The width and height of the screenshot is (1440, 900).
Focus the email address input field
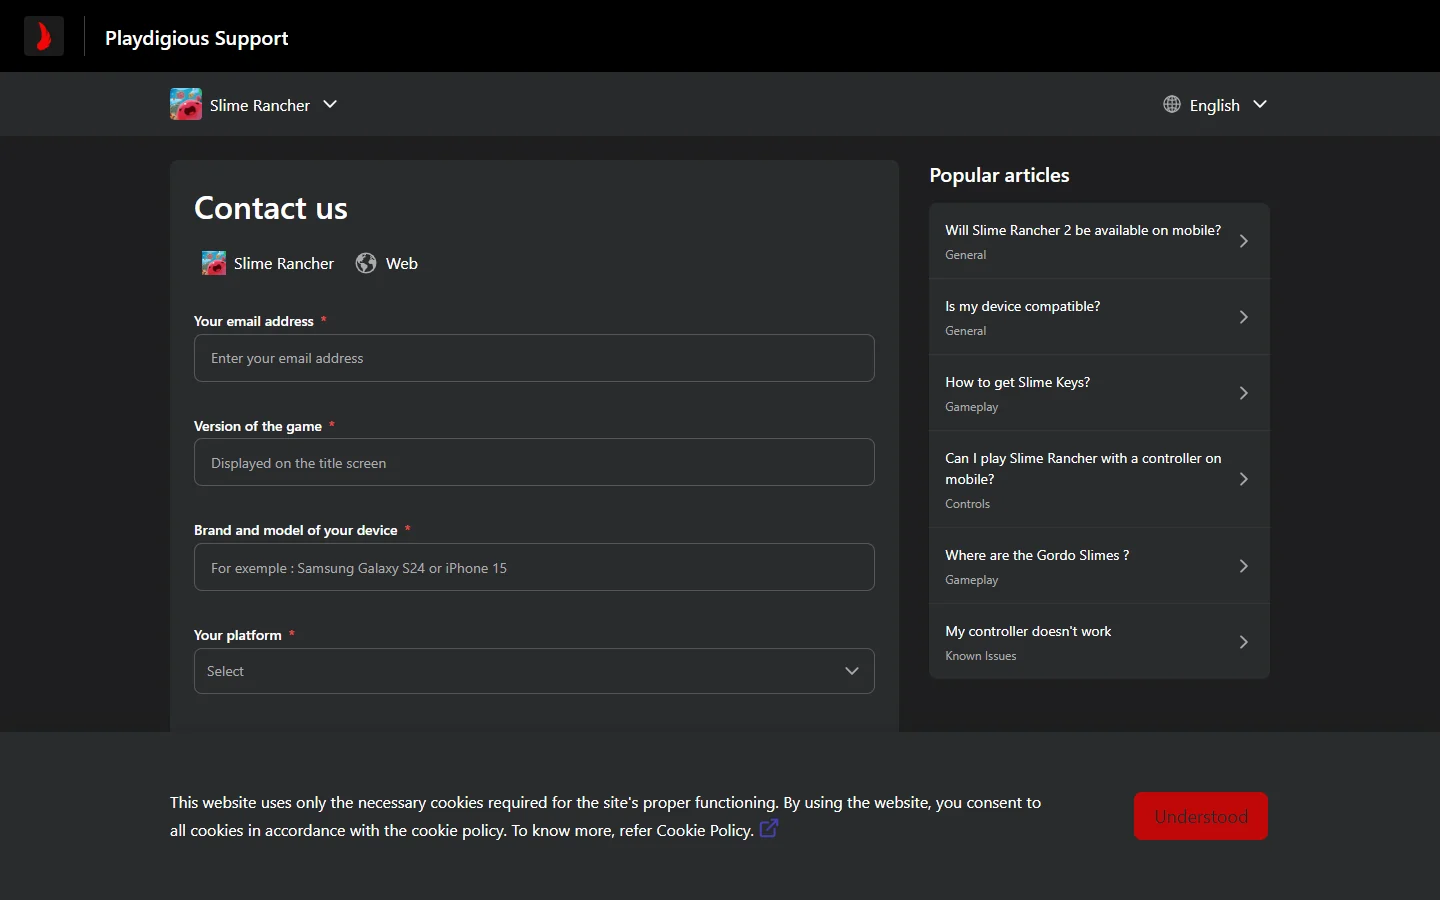[x=534, y=358]
